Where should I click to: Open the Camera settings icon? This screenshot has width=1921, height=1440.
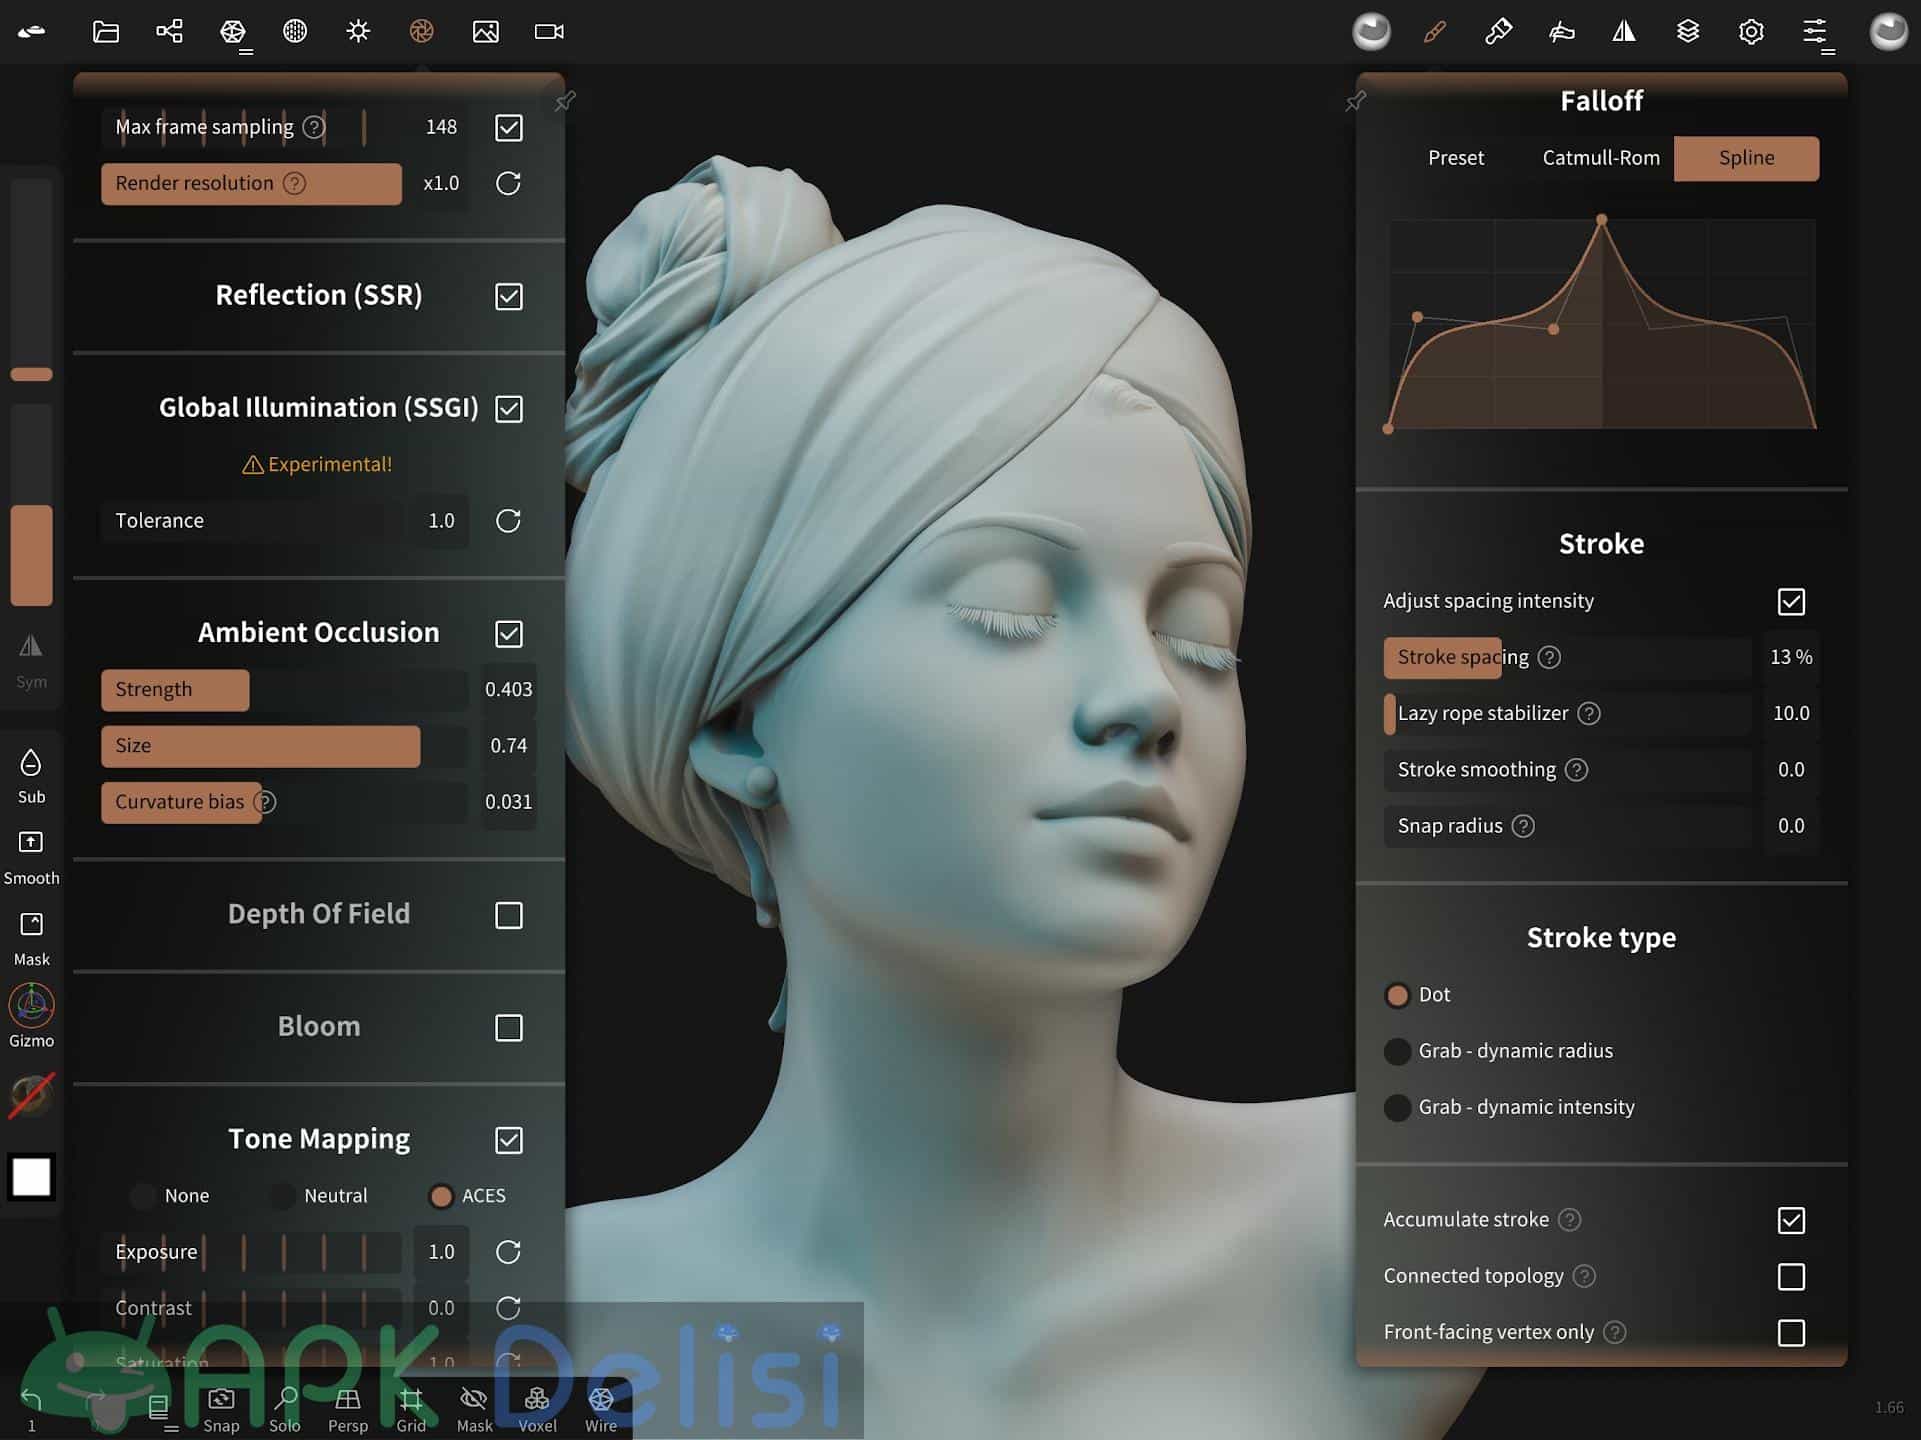click(x=549, y=32)
